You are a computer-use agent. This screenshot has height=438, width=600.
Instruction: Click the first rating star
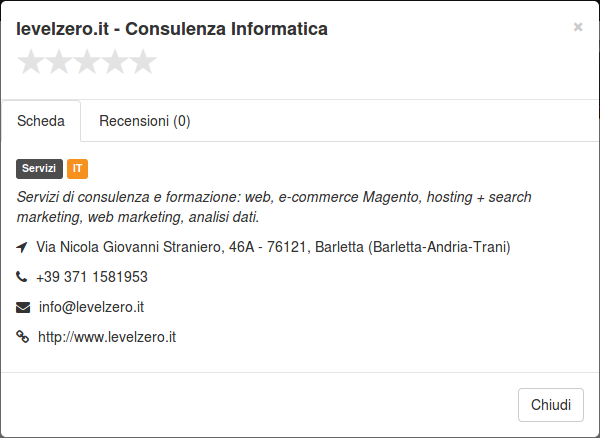click(31, 62)
